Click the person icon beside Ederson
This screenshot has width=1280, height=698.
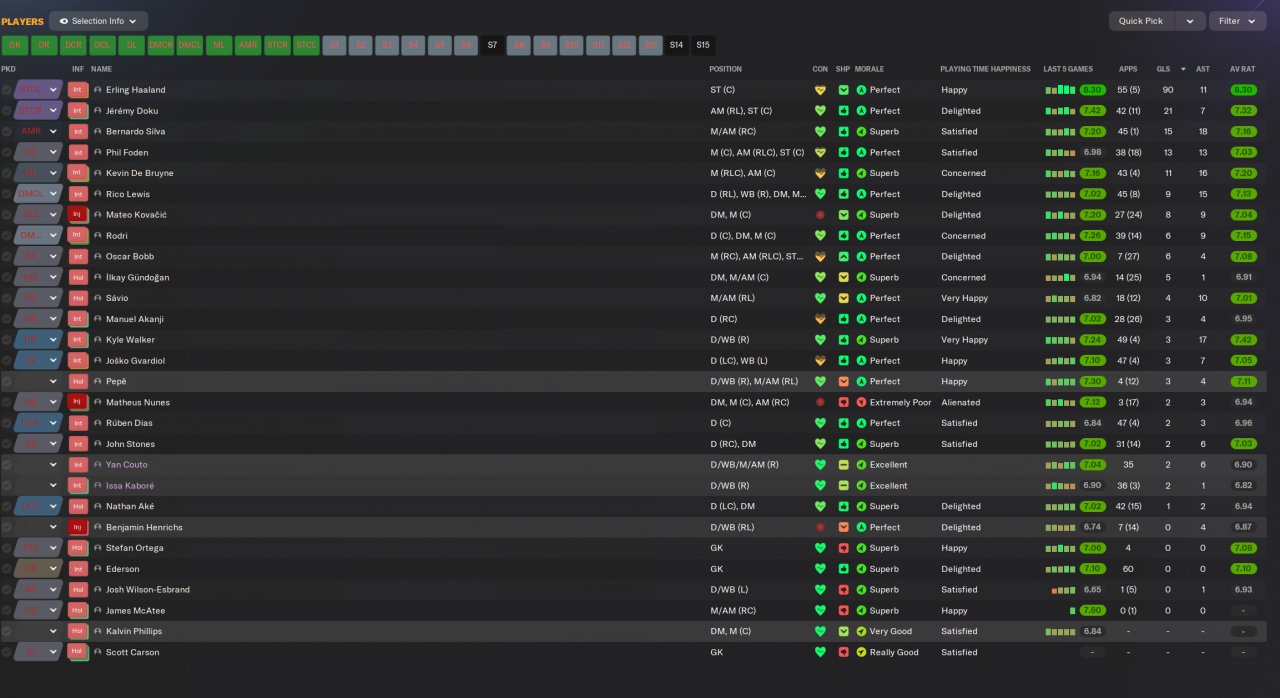(98, 569)
